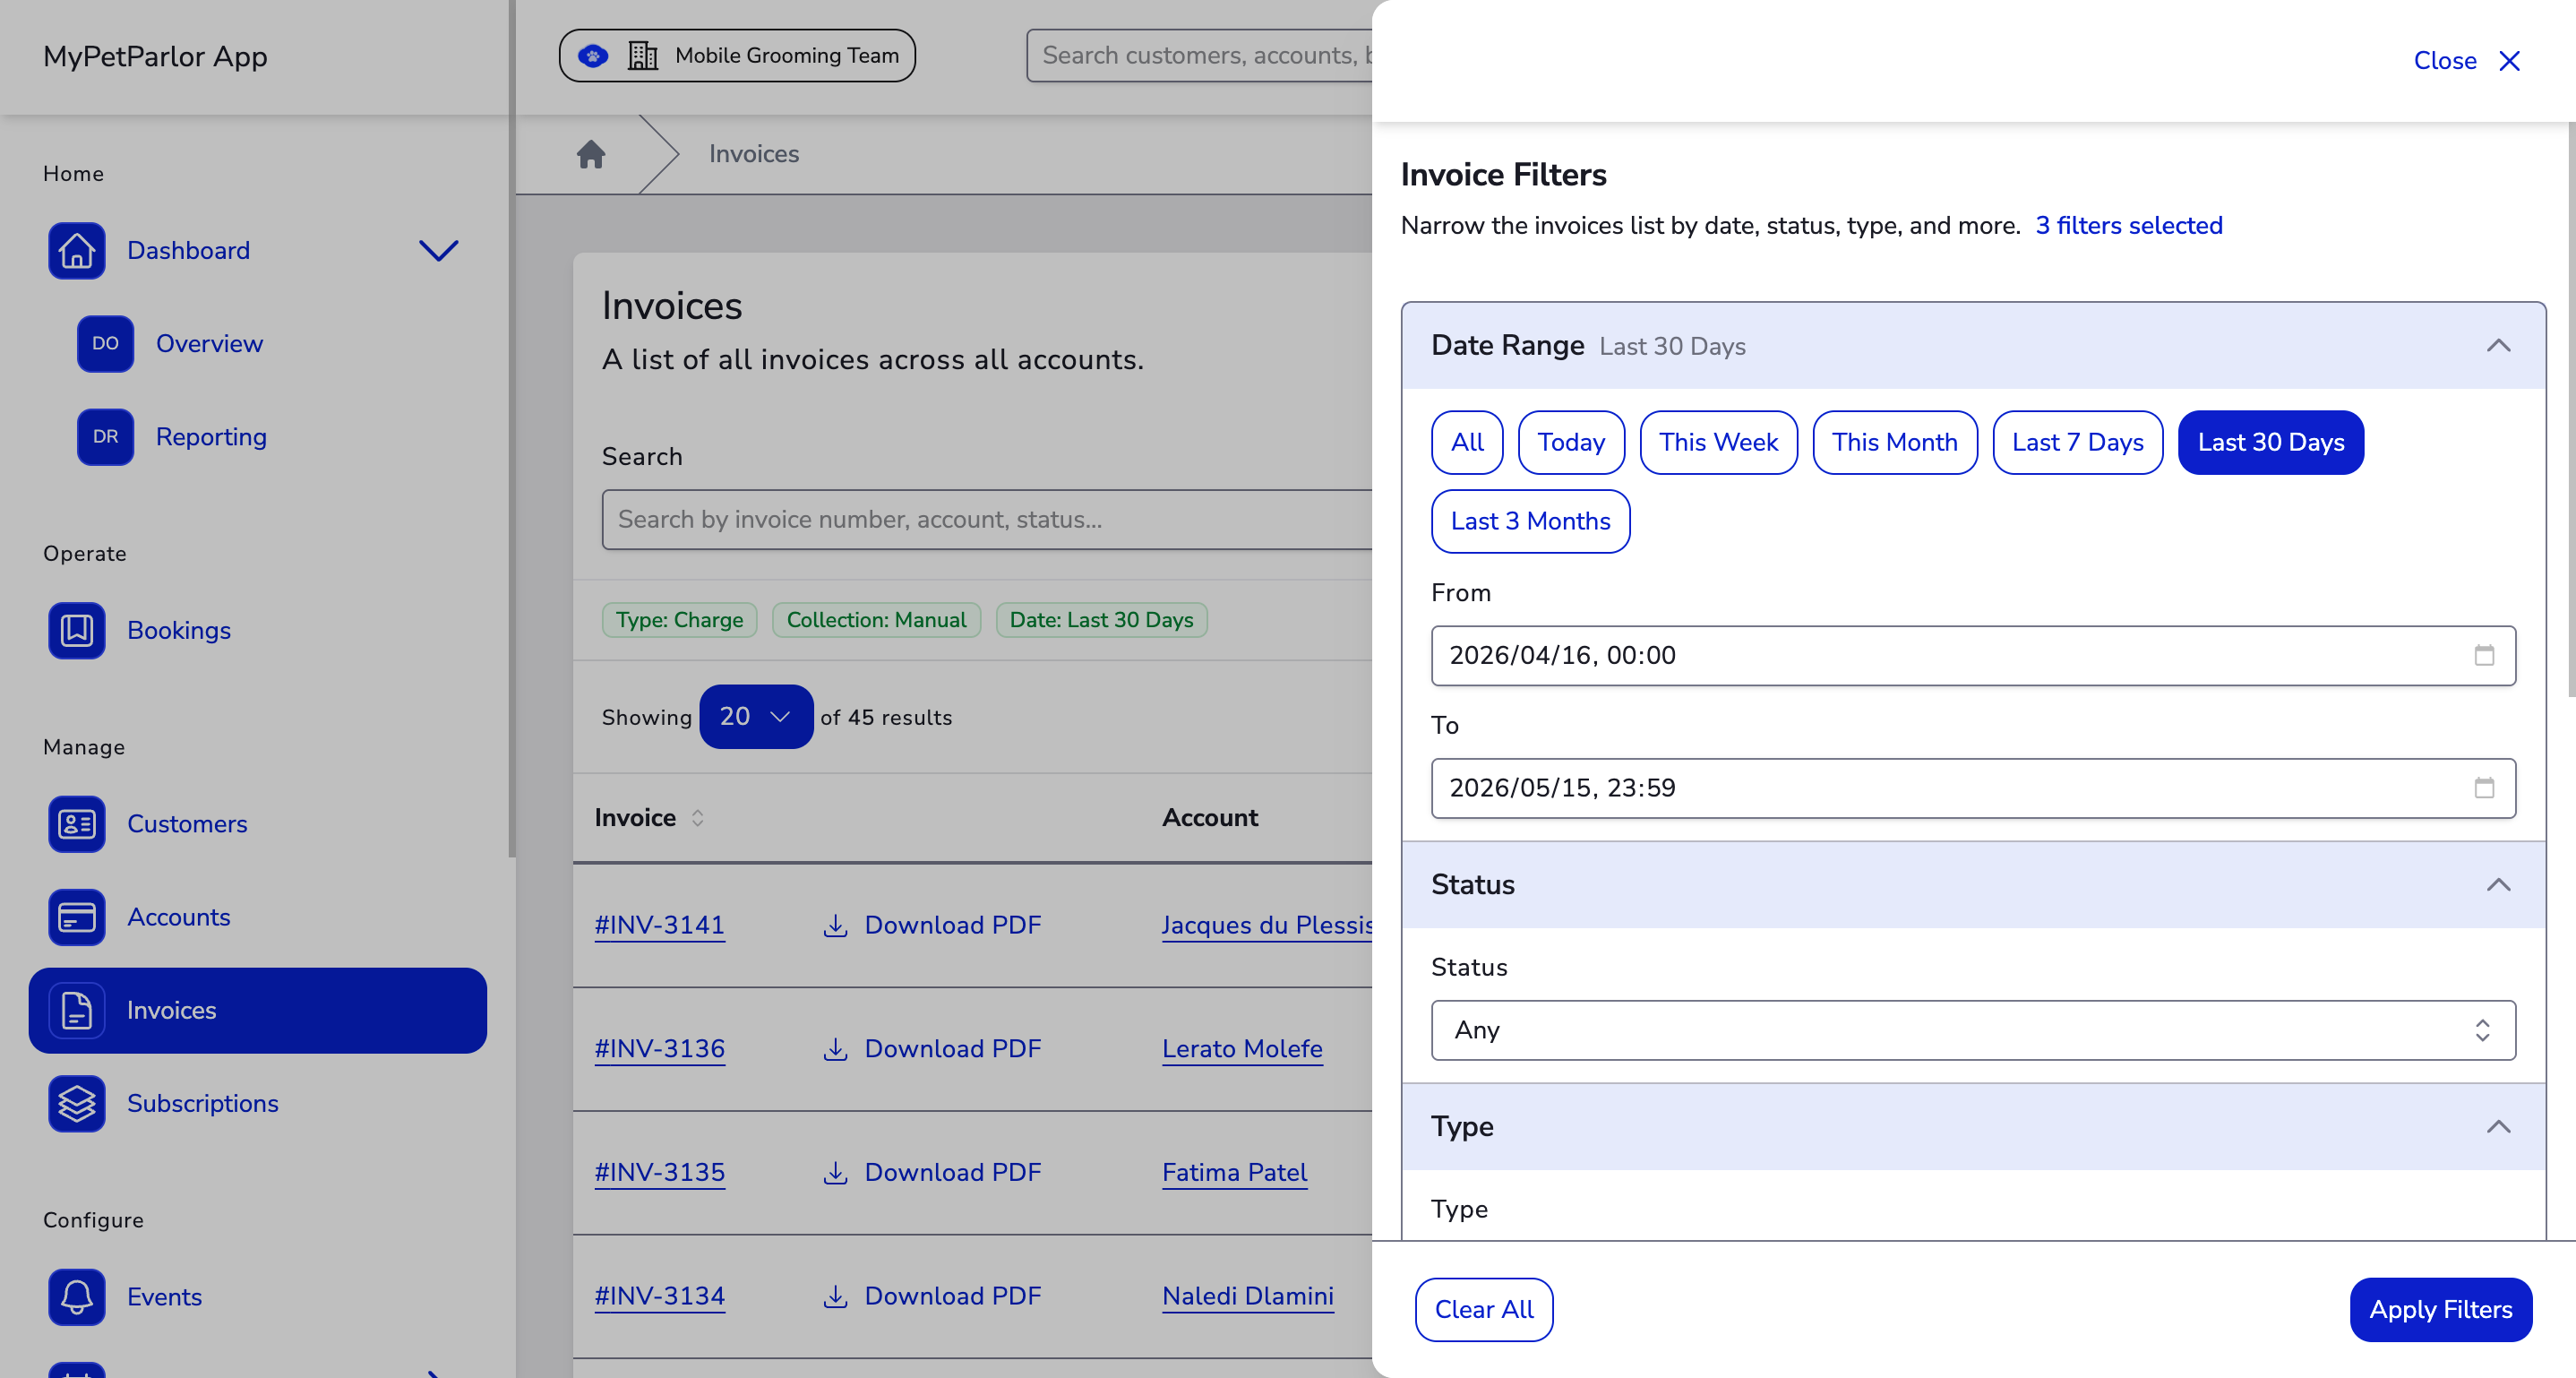Click the DR badge beside Reporting
The height and width of the screenshot is (1378, 2576).
[105, 437]
